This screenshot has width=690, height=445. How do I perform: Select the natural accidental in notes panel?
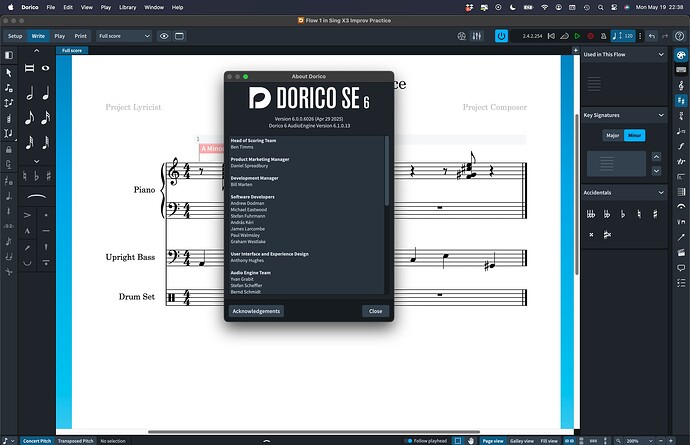pyautogui.click(x=25, y=176)
